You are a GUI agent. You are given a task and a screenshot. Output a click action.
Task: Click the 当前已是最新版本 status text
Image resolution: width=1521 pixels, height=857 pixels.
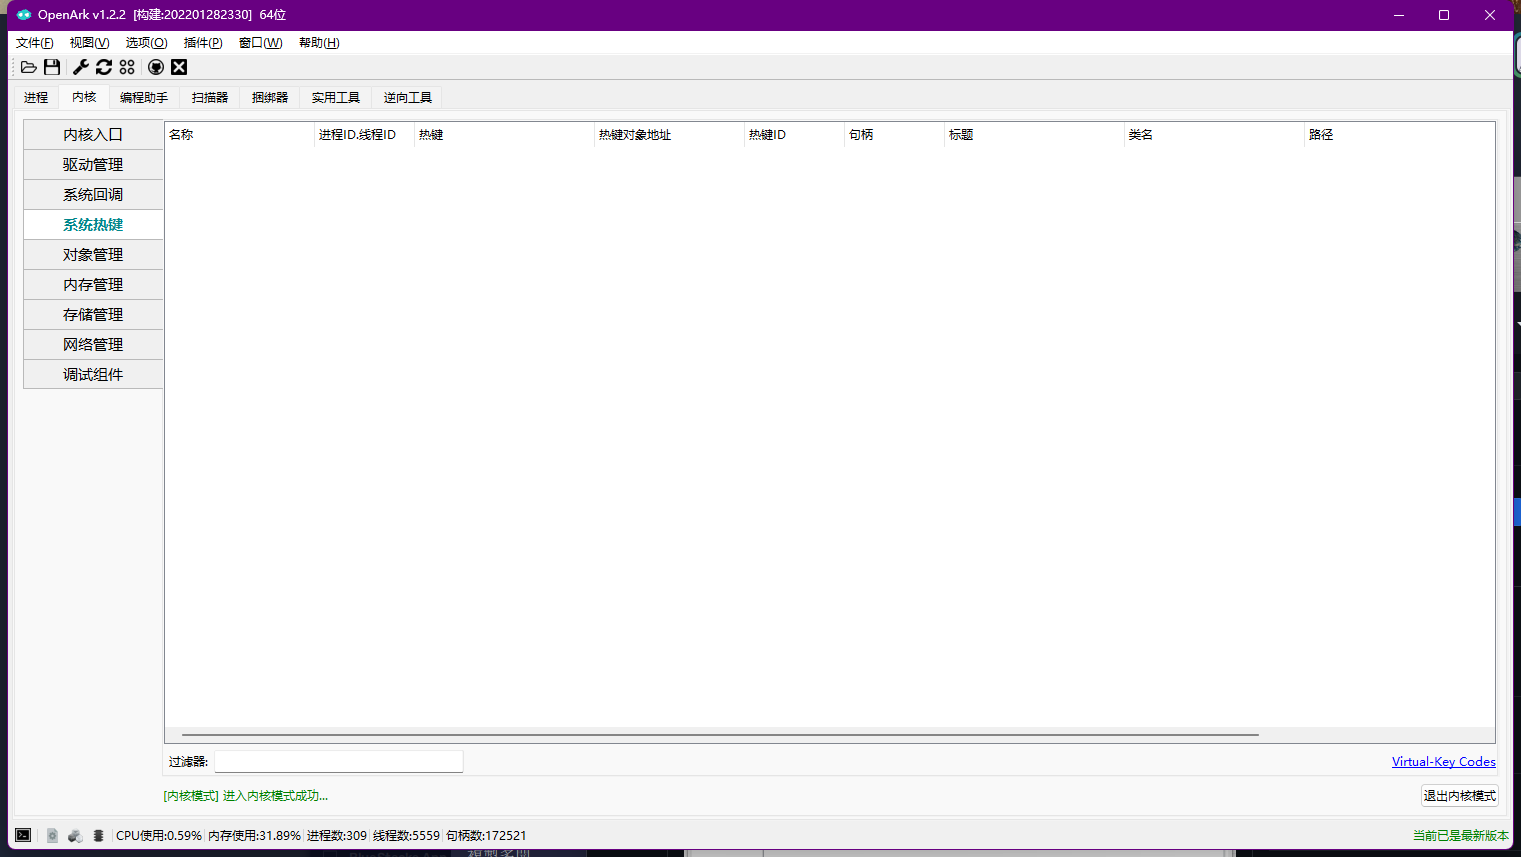[x=1460, y=836]
